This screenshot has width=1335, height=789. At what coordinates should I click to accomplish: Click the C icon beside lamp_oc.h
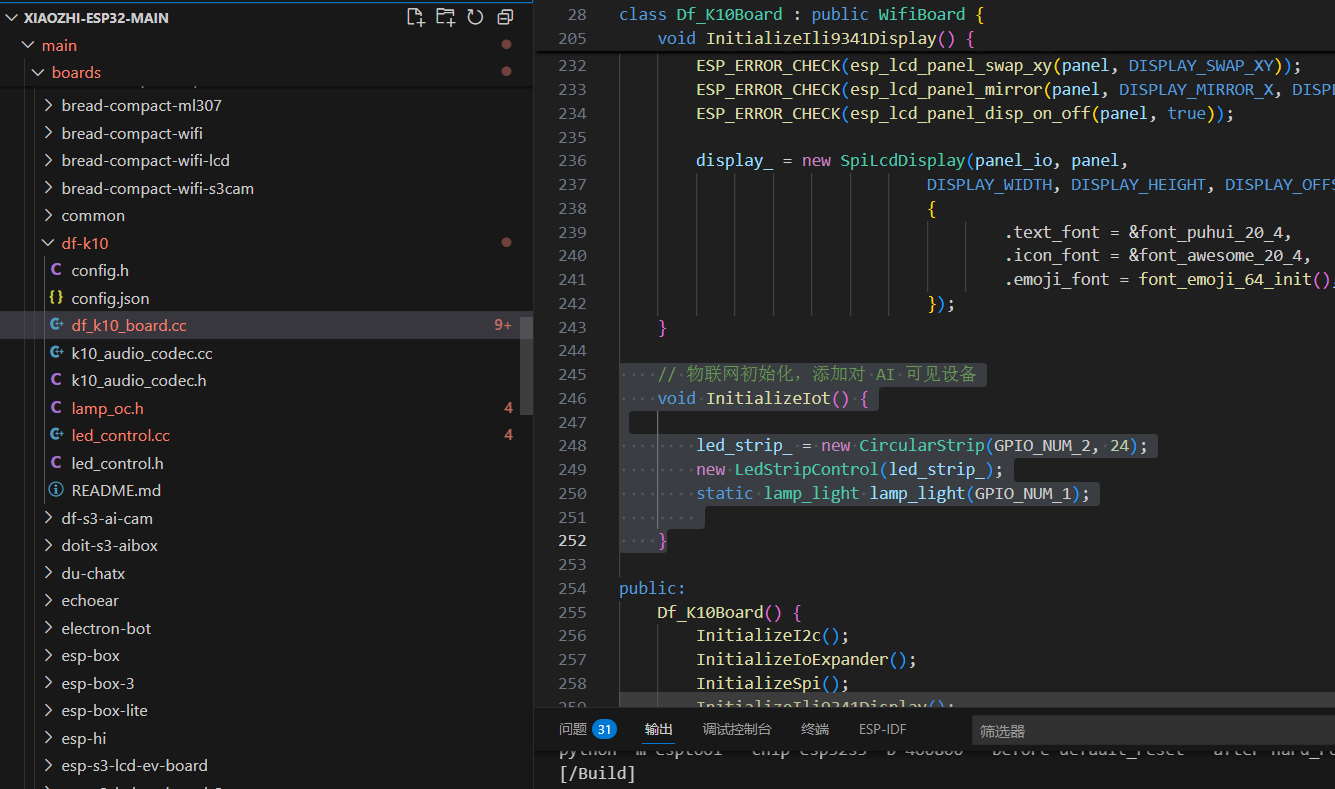point(56,408)
